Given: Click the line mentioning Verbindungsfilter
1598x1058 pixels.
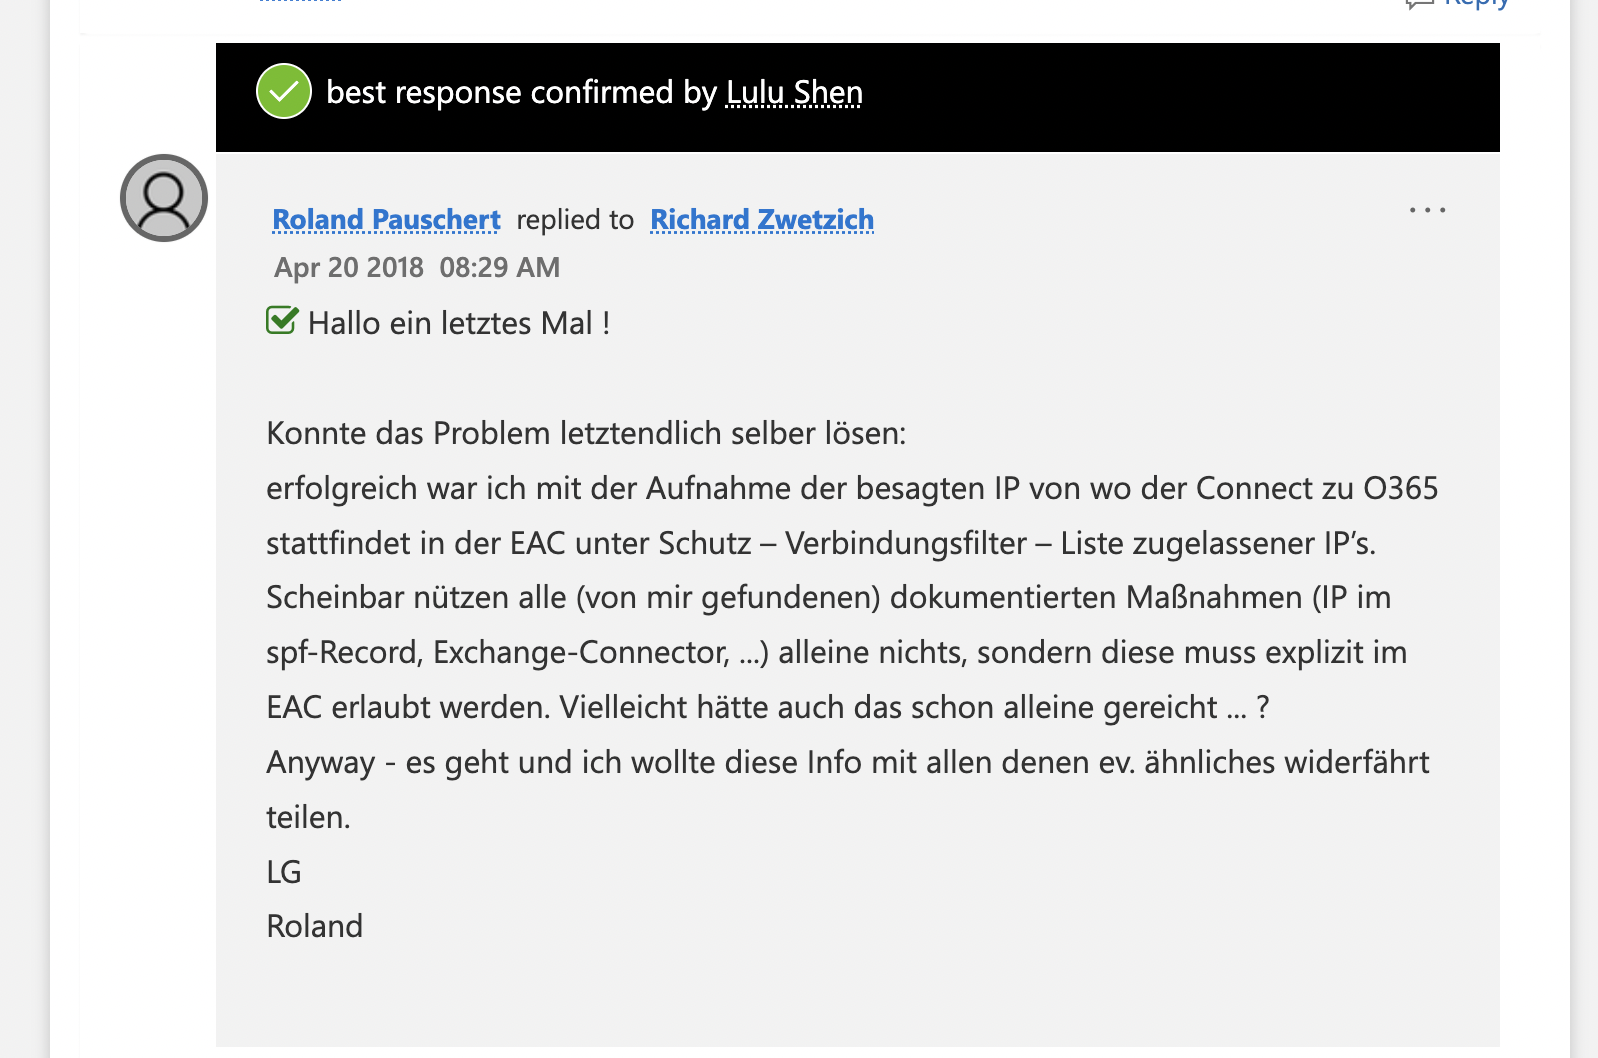Looking at the screenshot, I should pyautogui.click(x=820, y=543).
